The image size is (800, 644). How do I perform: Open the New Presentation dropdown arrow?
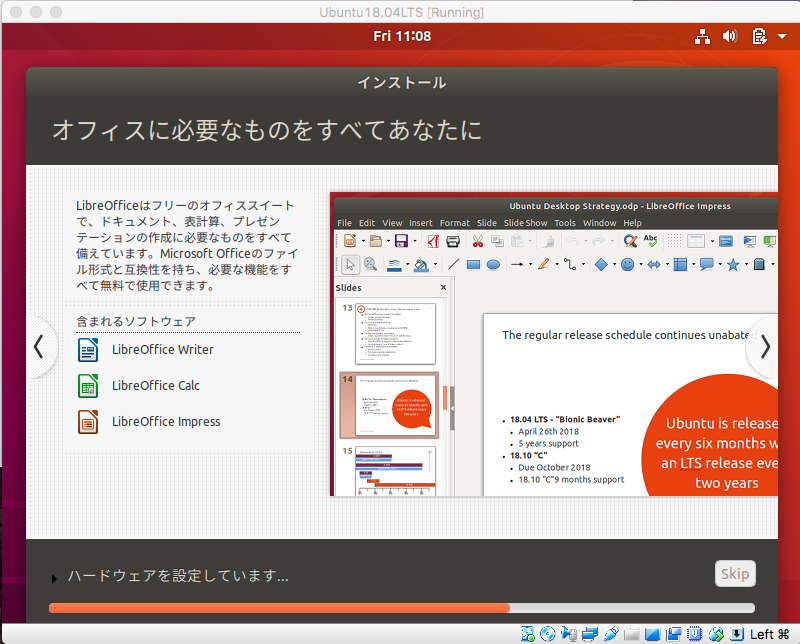363,241
